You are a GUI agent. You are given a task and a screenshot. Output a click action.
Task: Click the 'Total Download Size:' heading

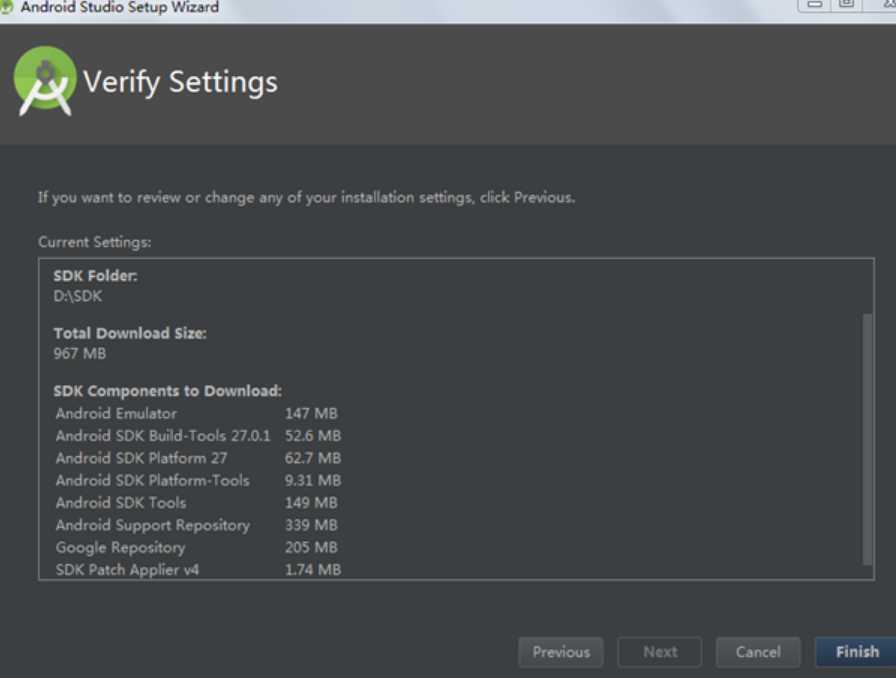[130, 333]
